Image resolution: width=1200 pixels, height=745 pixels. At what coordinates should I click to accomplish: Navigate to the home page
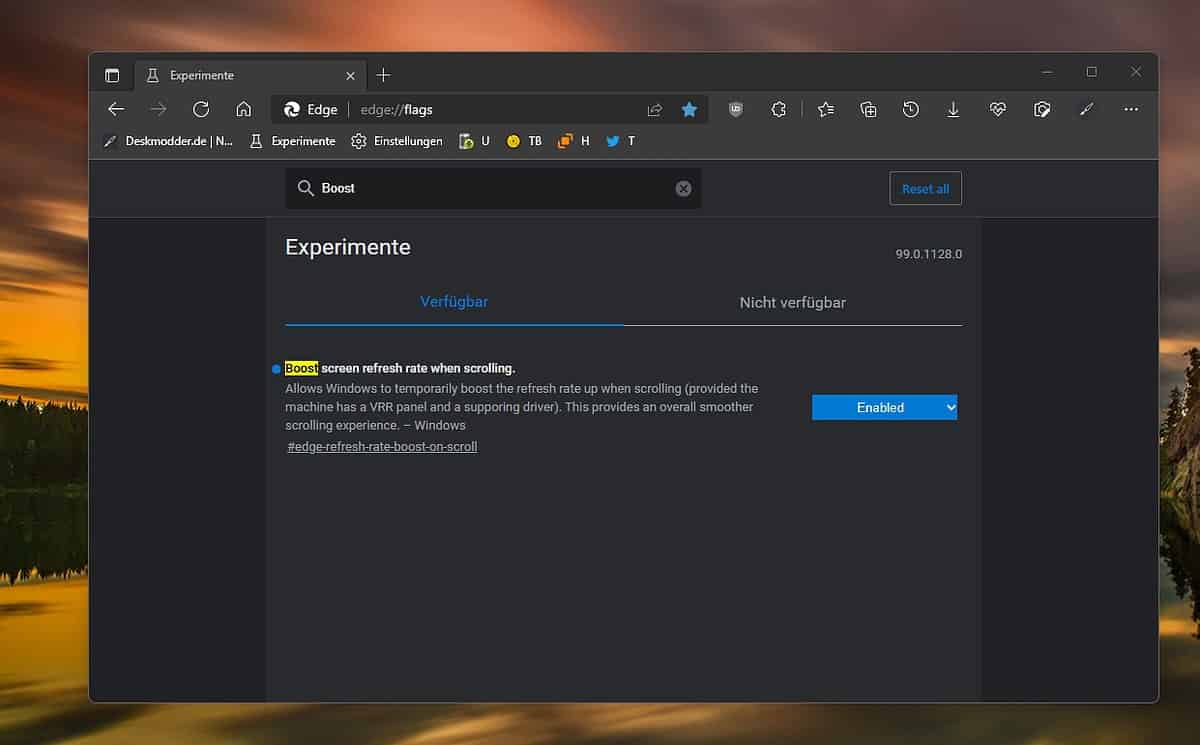pos(244,109)
